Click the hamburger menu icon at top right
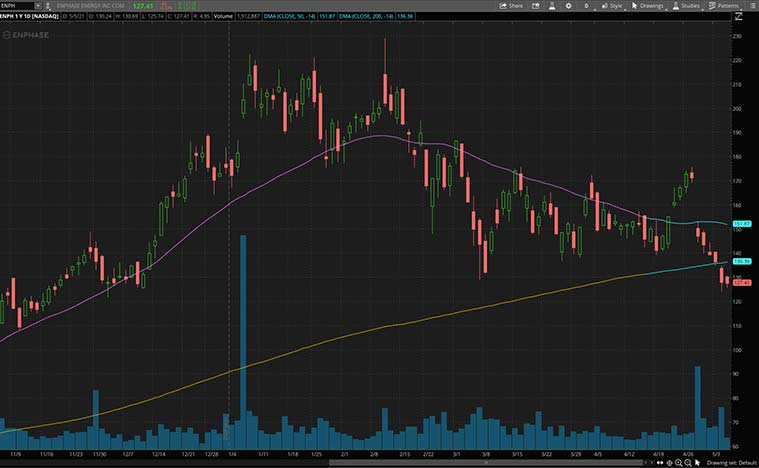This screenshot has width=759, height=468. (753, 5)
